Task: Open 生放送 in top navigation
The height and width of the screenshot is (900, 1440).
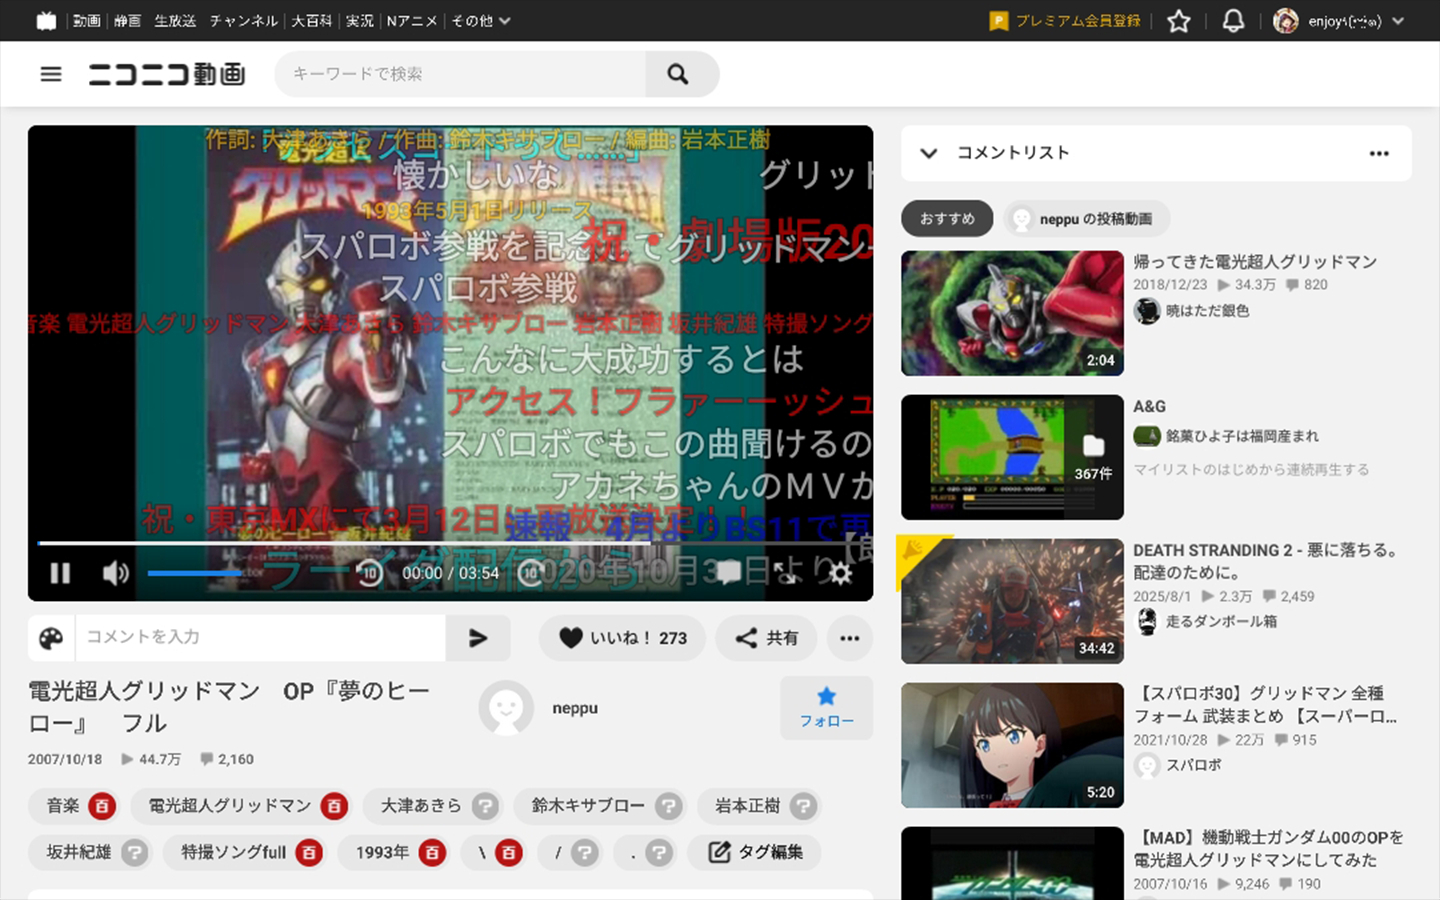Action: pyautogui.click(x=175, y=20)
